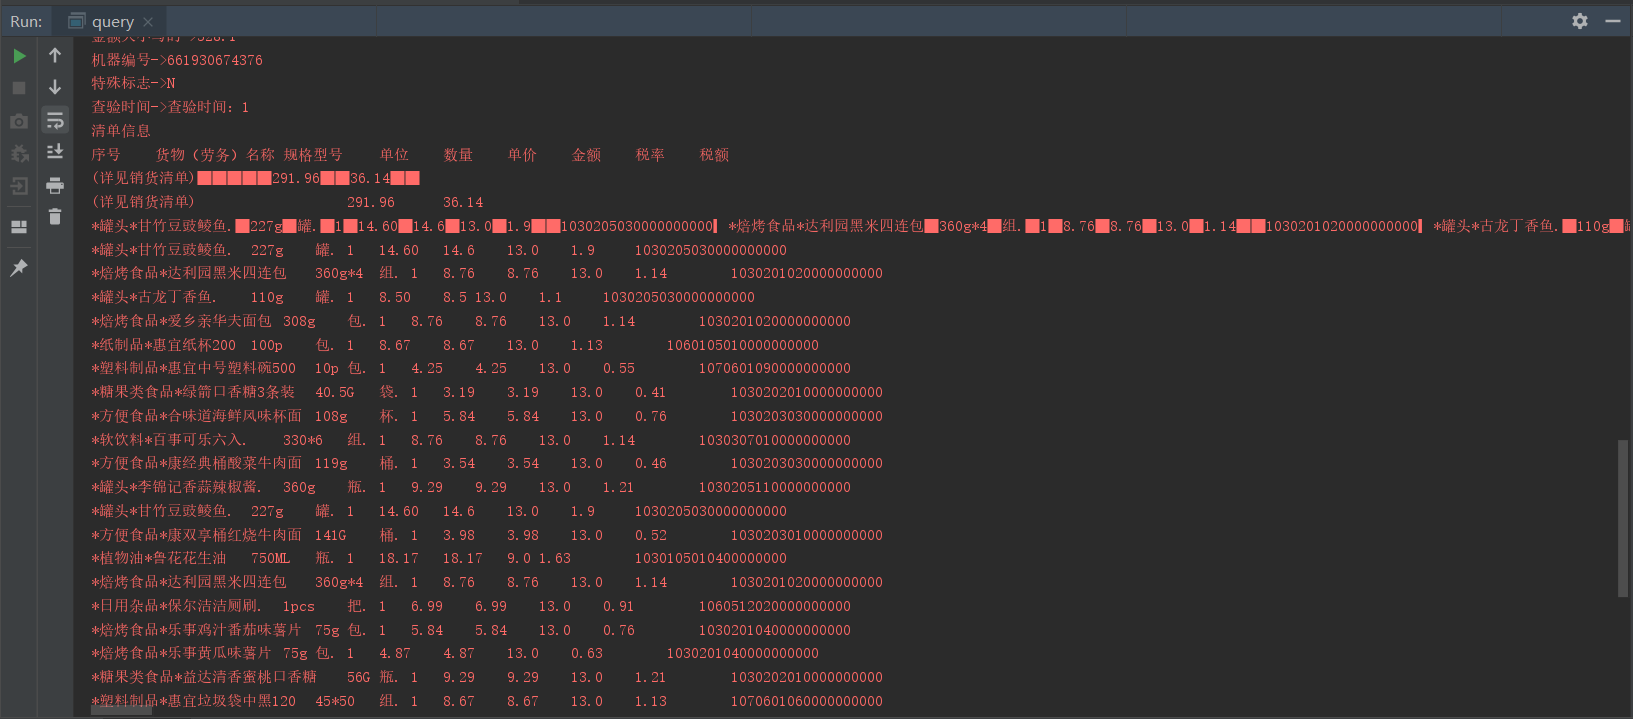Screen dimensions: 1633x719
Task: Click the row *塑料制品*惠宜中号塑料碗500
Action: click(471, 368)
